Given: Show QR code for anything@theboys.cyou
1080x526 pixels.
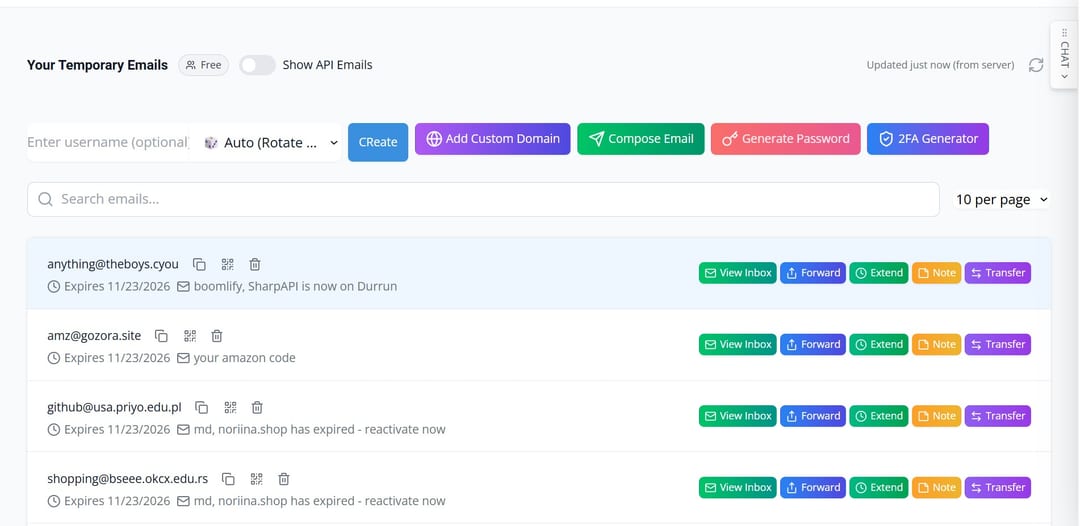Looking at the screenshot, I should (x=227, y=264).
